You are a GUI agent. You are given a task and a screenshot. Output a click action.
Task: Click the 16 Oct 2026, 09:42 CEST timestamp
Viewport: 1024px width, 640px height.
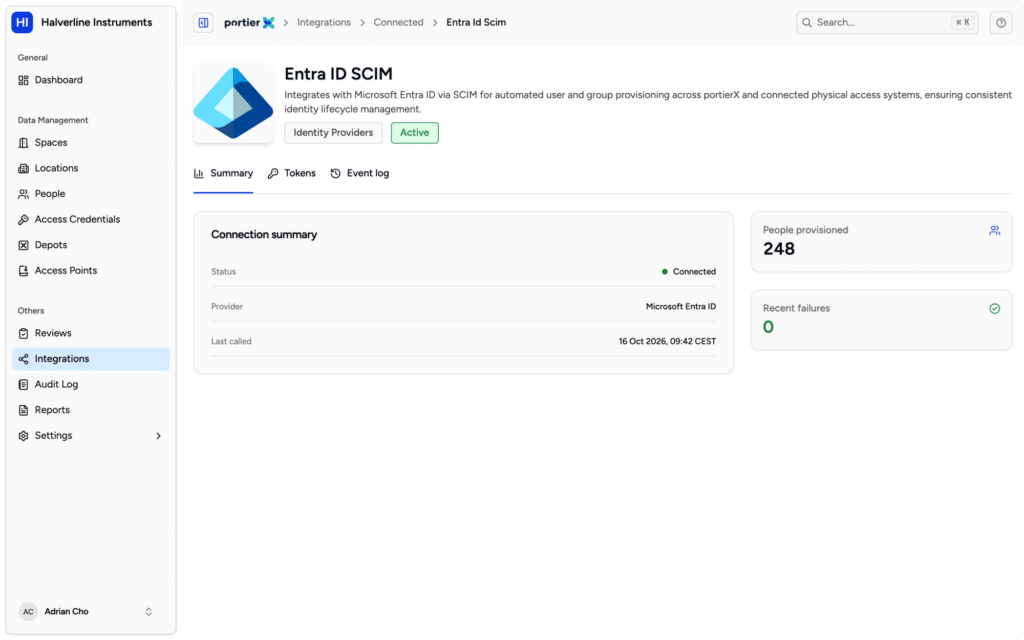(x=667, y=342)
